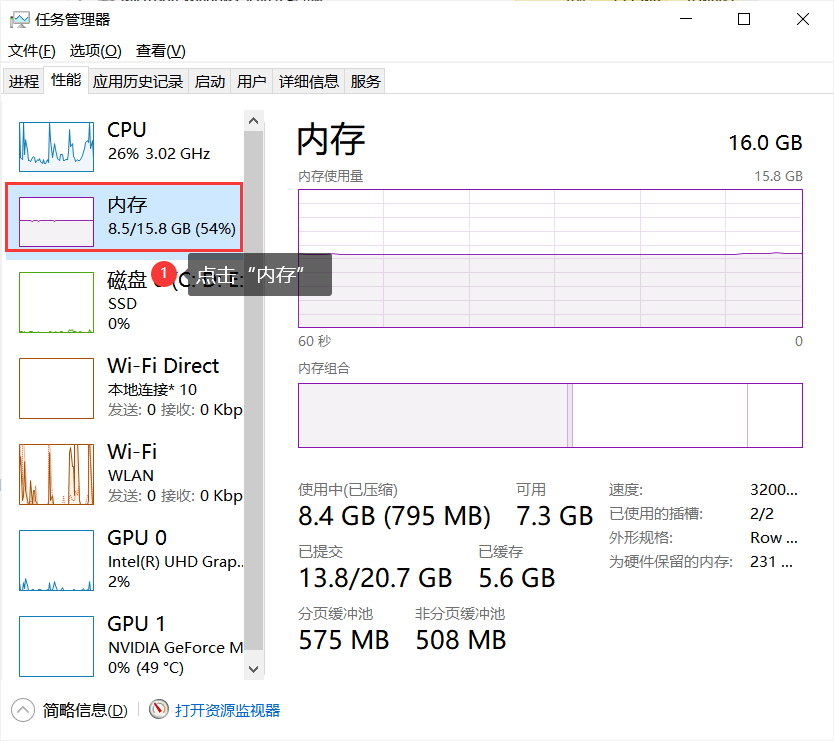834x741 pixels.
Task: Click the 外形规格 Row value
Action: [x=774, y=537]
